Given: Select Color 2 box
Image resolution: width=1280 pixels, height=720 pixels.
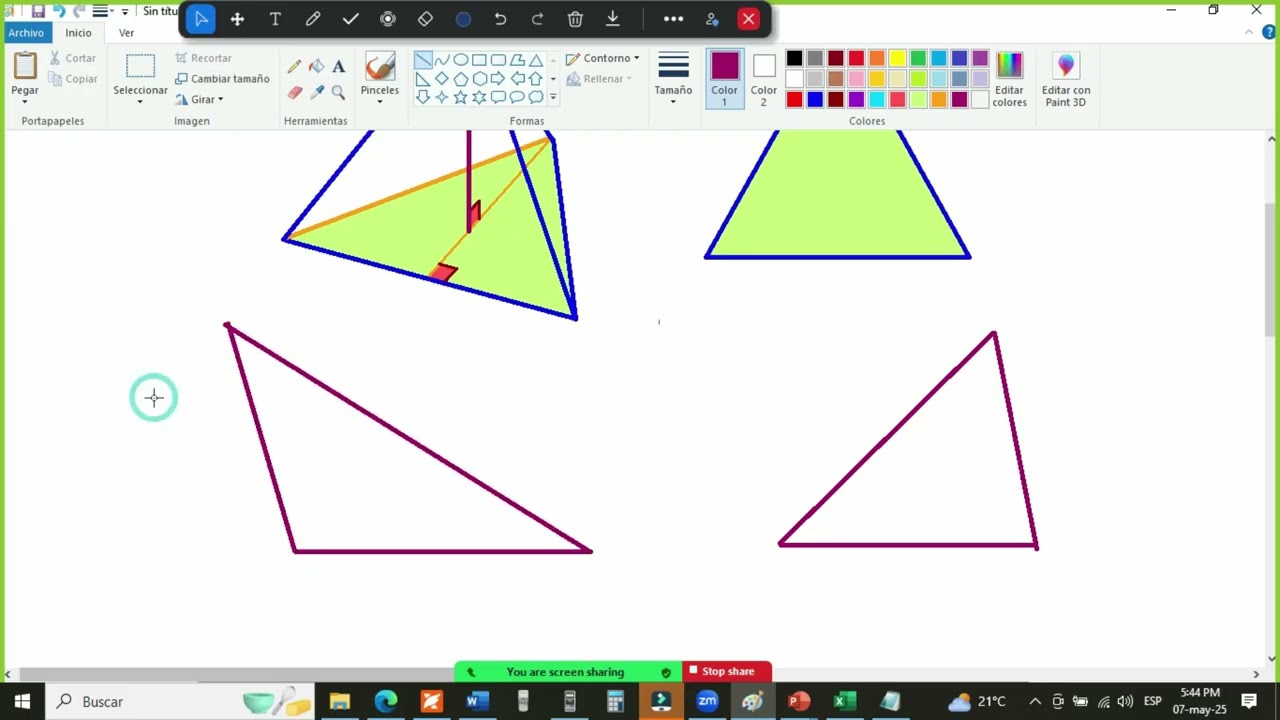Looking at the screenshot, I should click(764, 79).
